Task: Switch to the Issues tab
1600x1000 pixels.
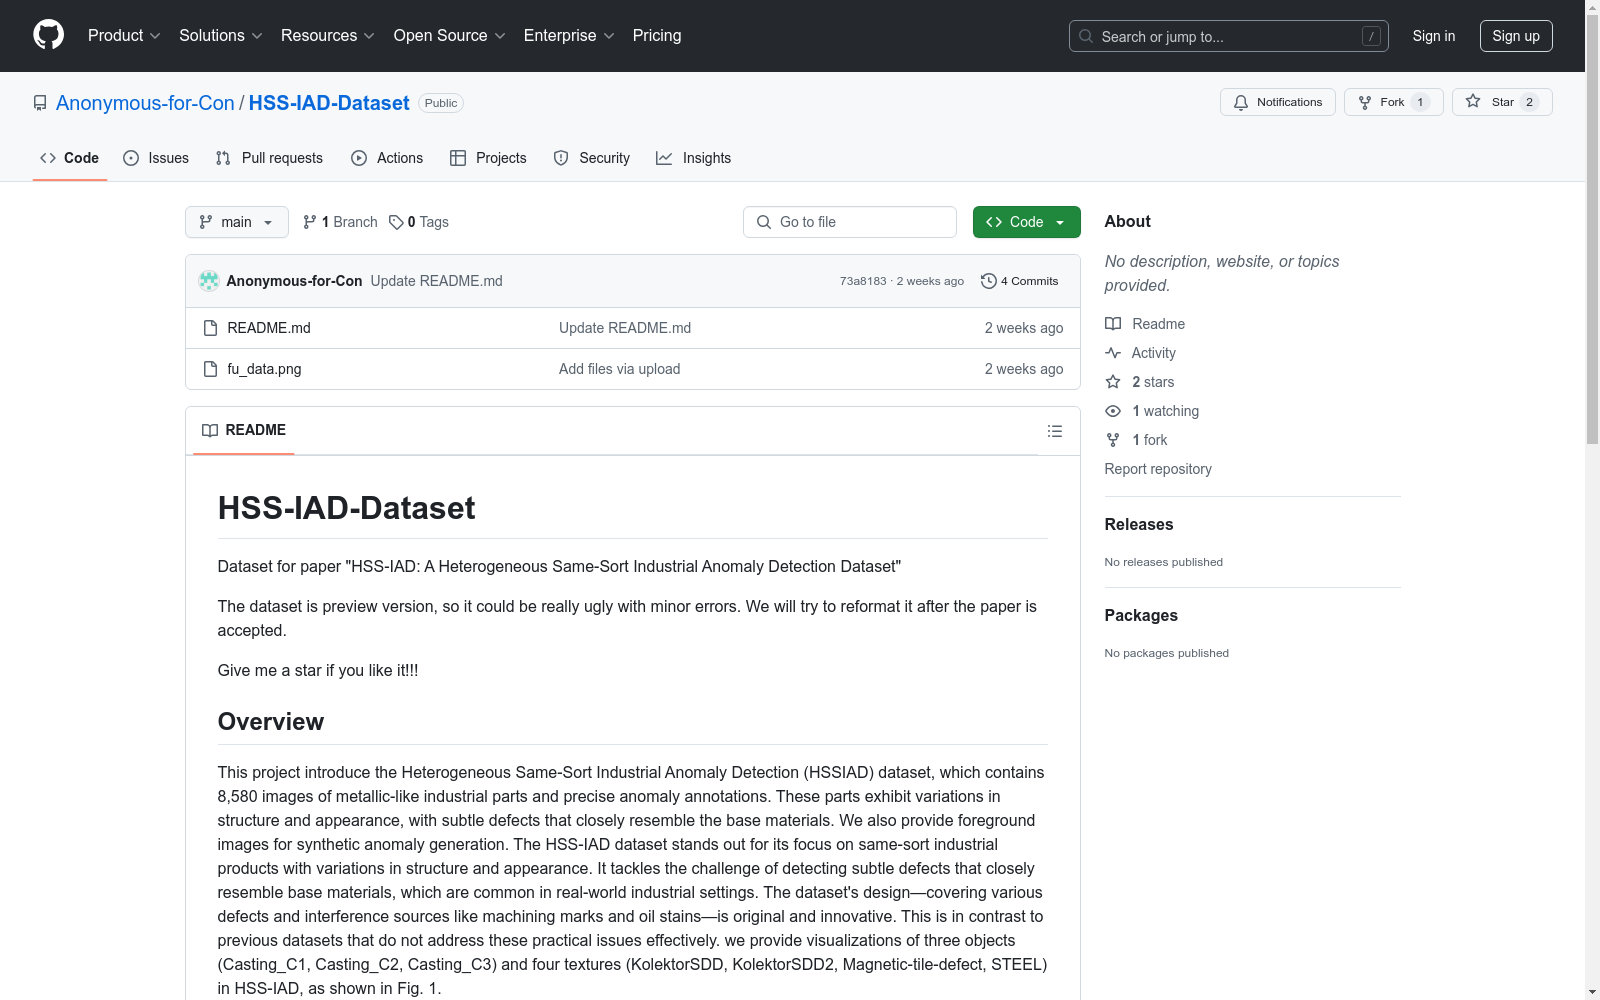Action: click(x=156, y=158)
